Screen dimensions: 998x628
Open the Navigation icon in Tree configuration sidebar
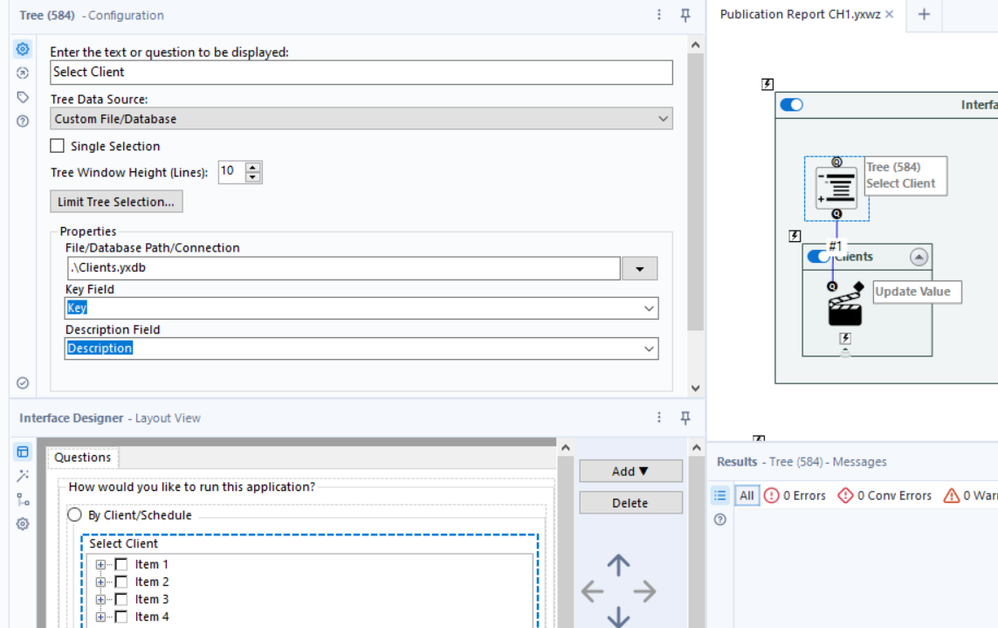pos(22,73)
